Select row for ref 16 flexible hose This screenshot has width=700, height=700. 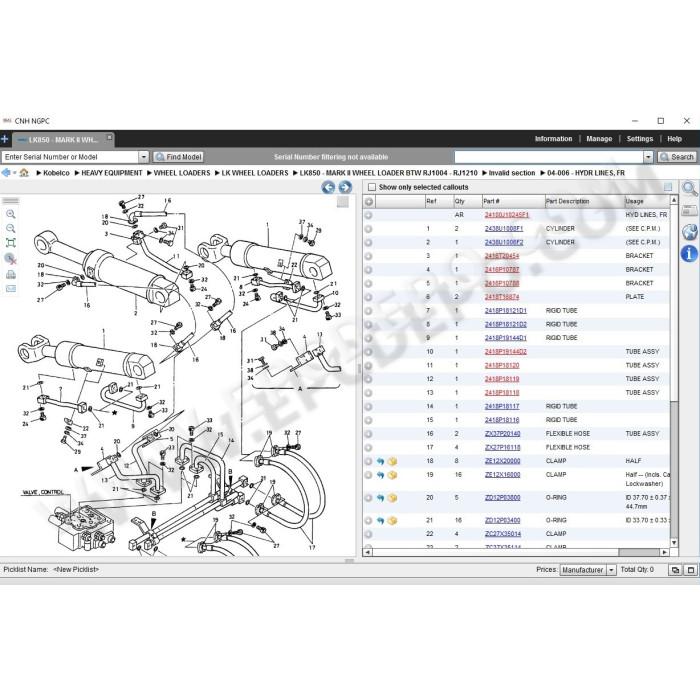(x=368, y=434)
